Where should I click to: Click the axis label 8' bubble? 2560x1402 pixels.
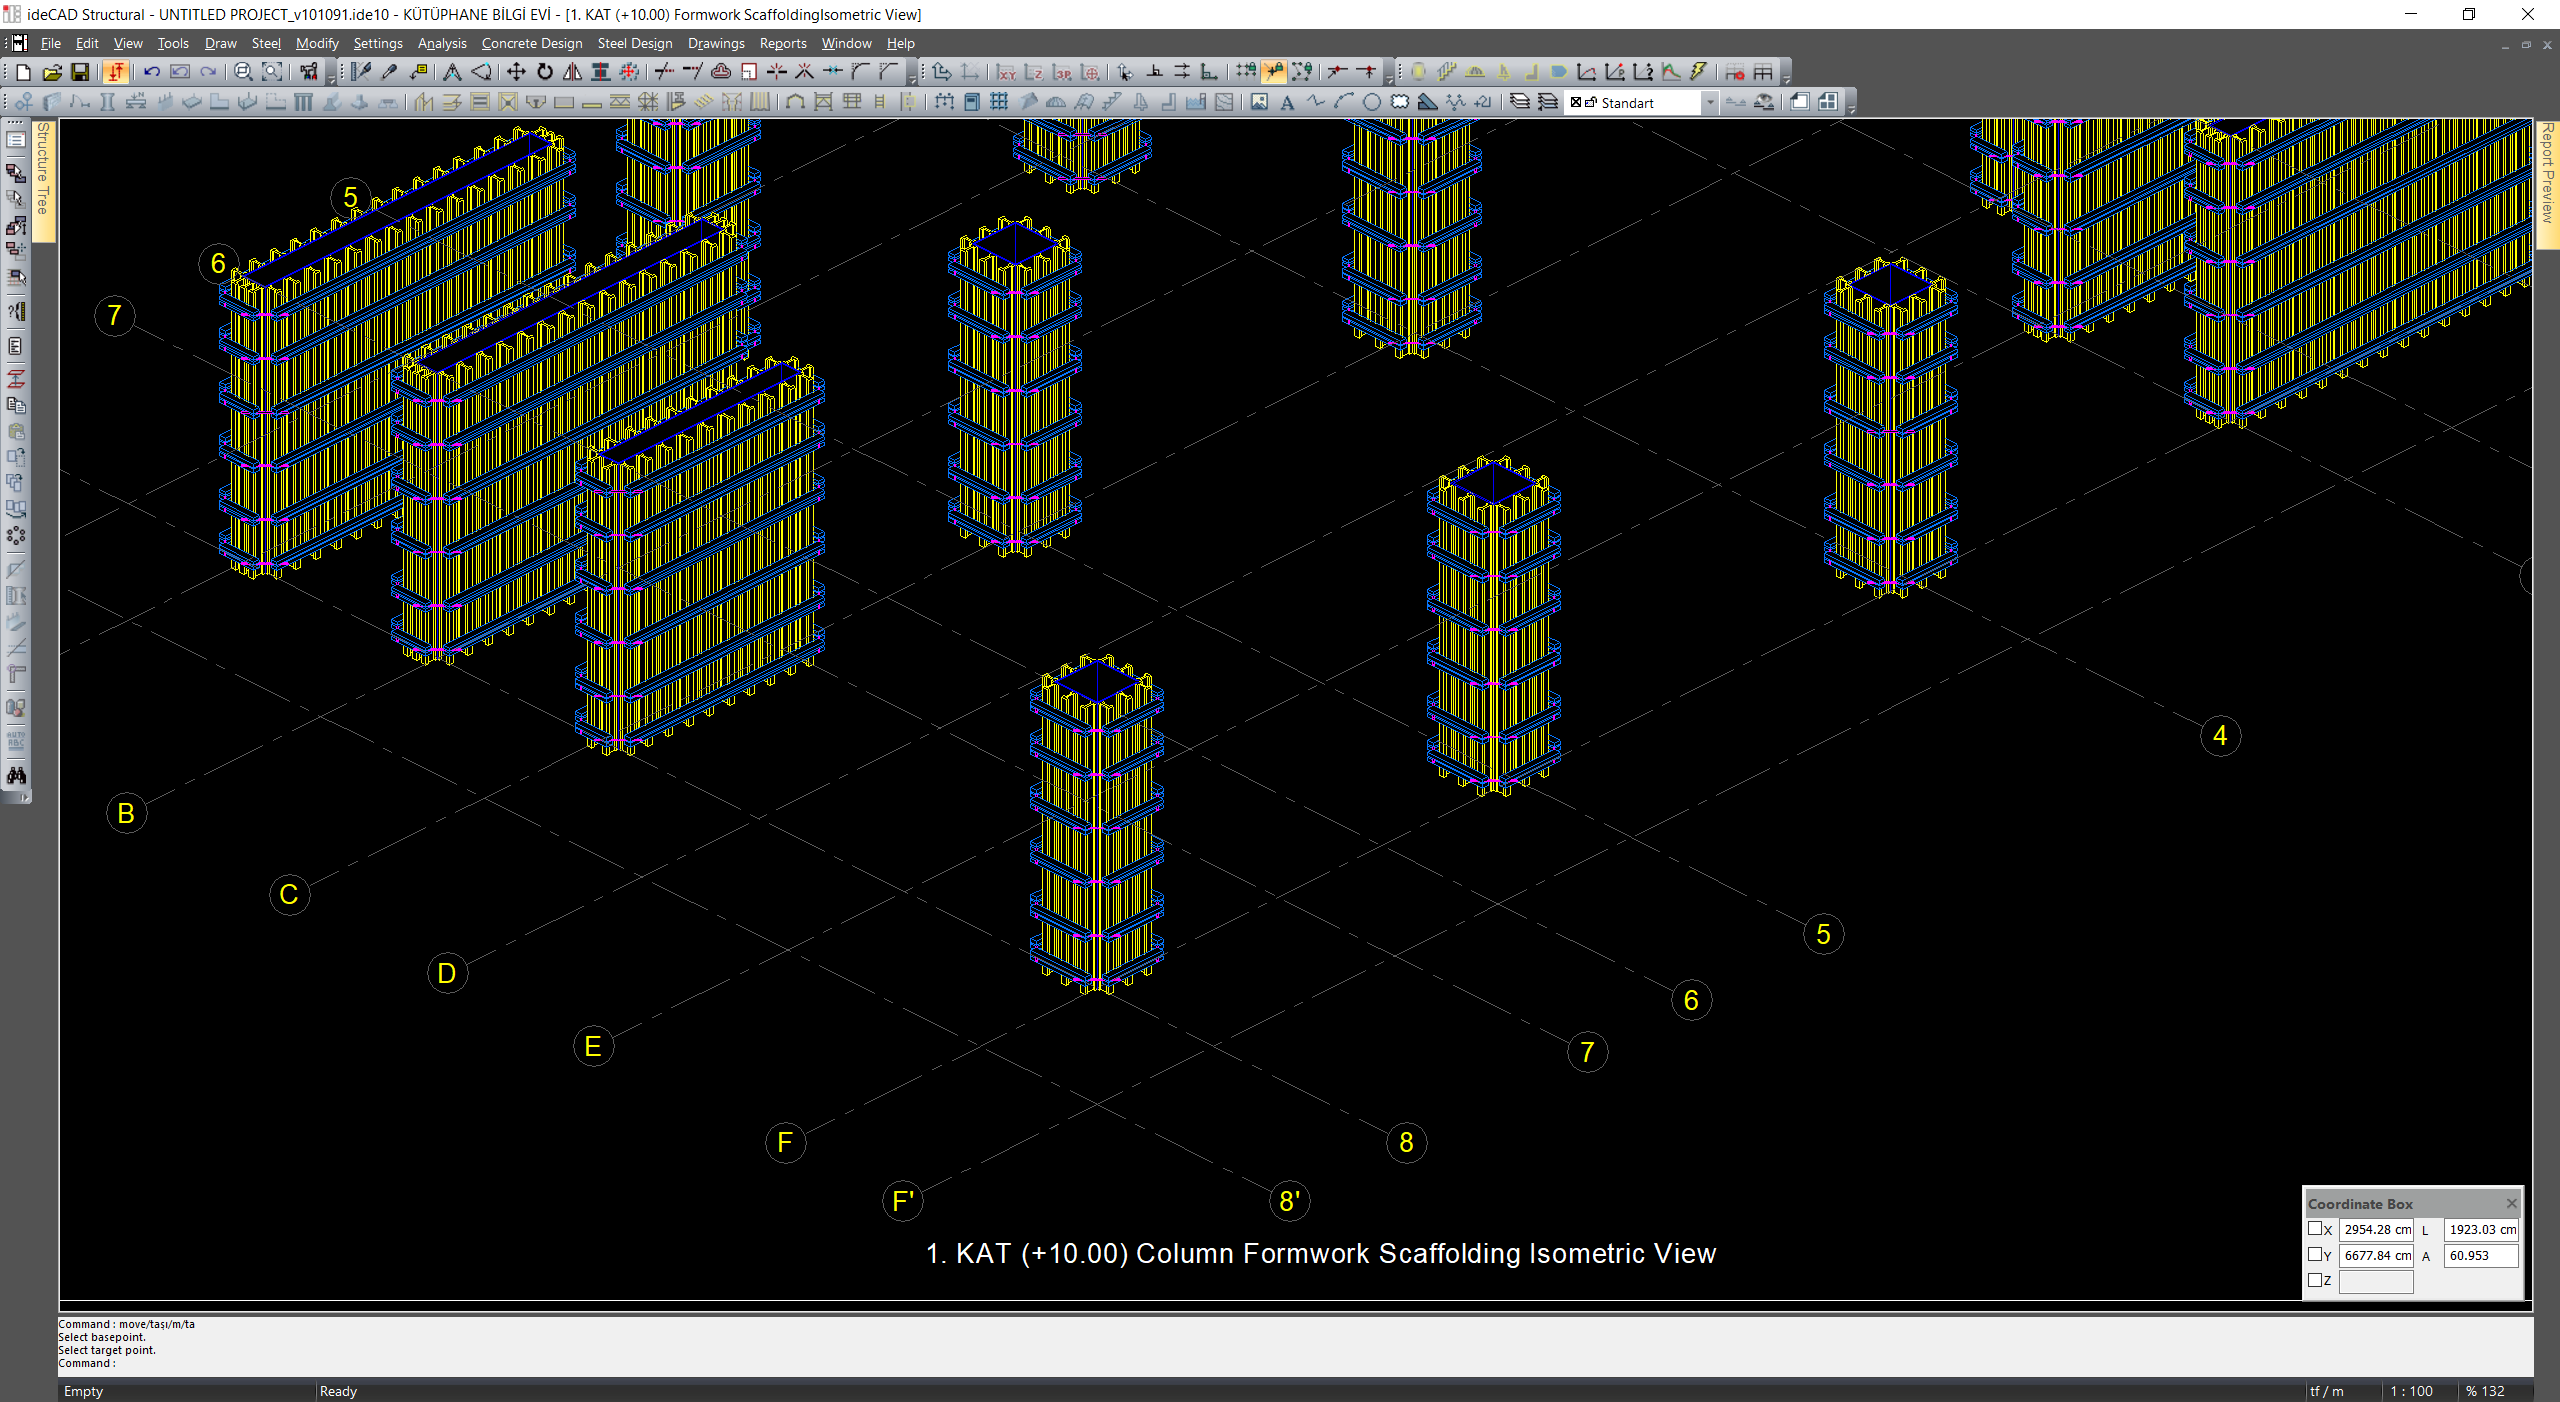(1290, 1201)
